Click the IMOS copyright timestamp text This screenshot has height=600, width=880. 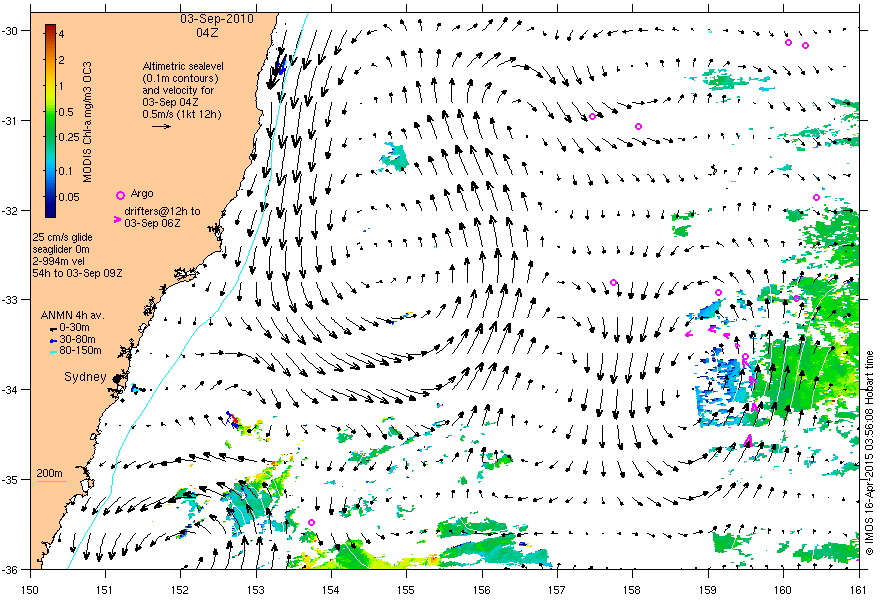pos(869,455)
